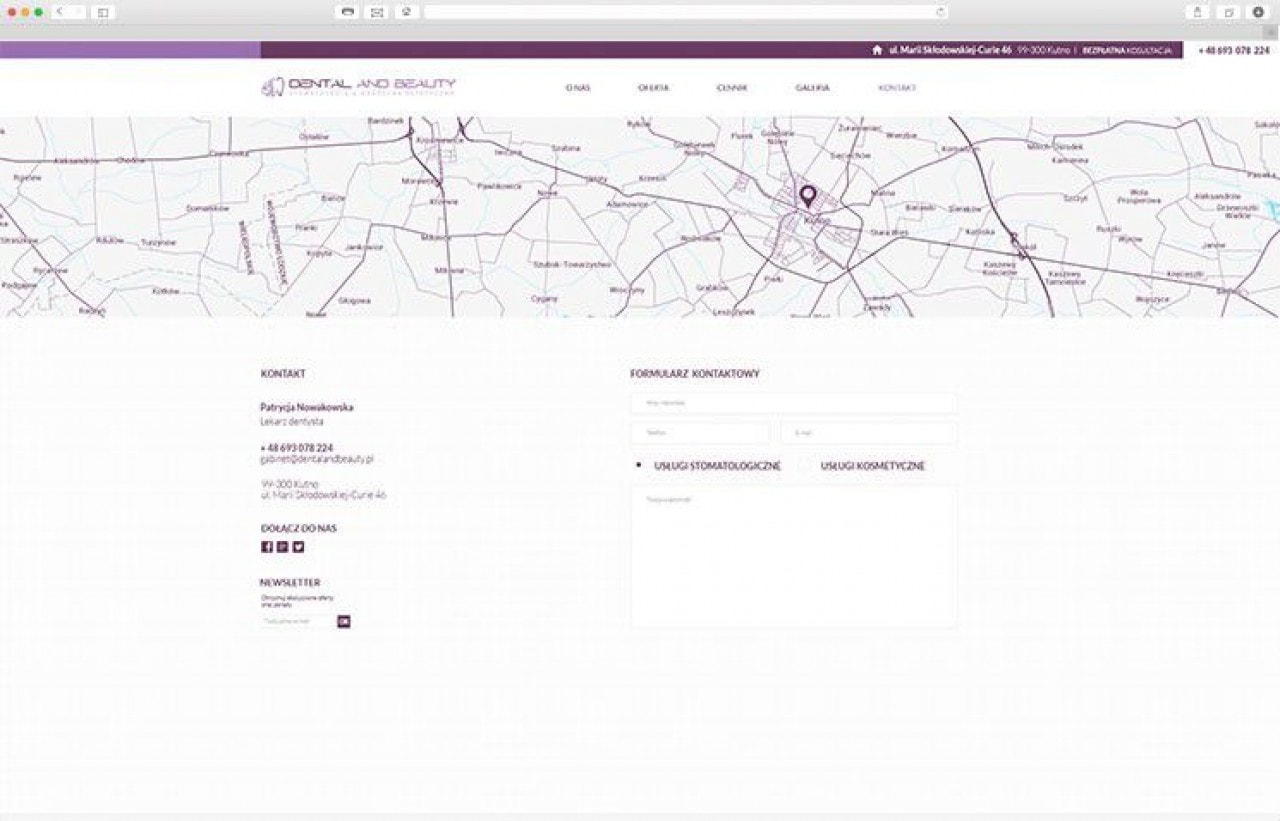Navigate to the Galeria page
Viewport: 1280px width, 821px height.
pos(812,88)
